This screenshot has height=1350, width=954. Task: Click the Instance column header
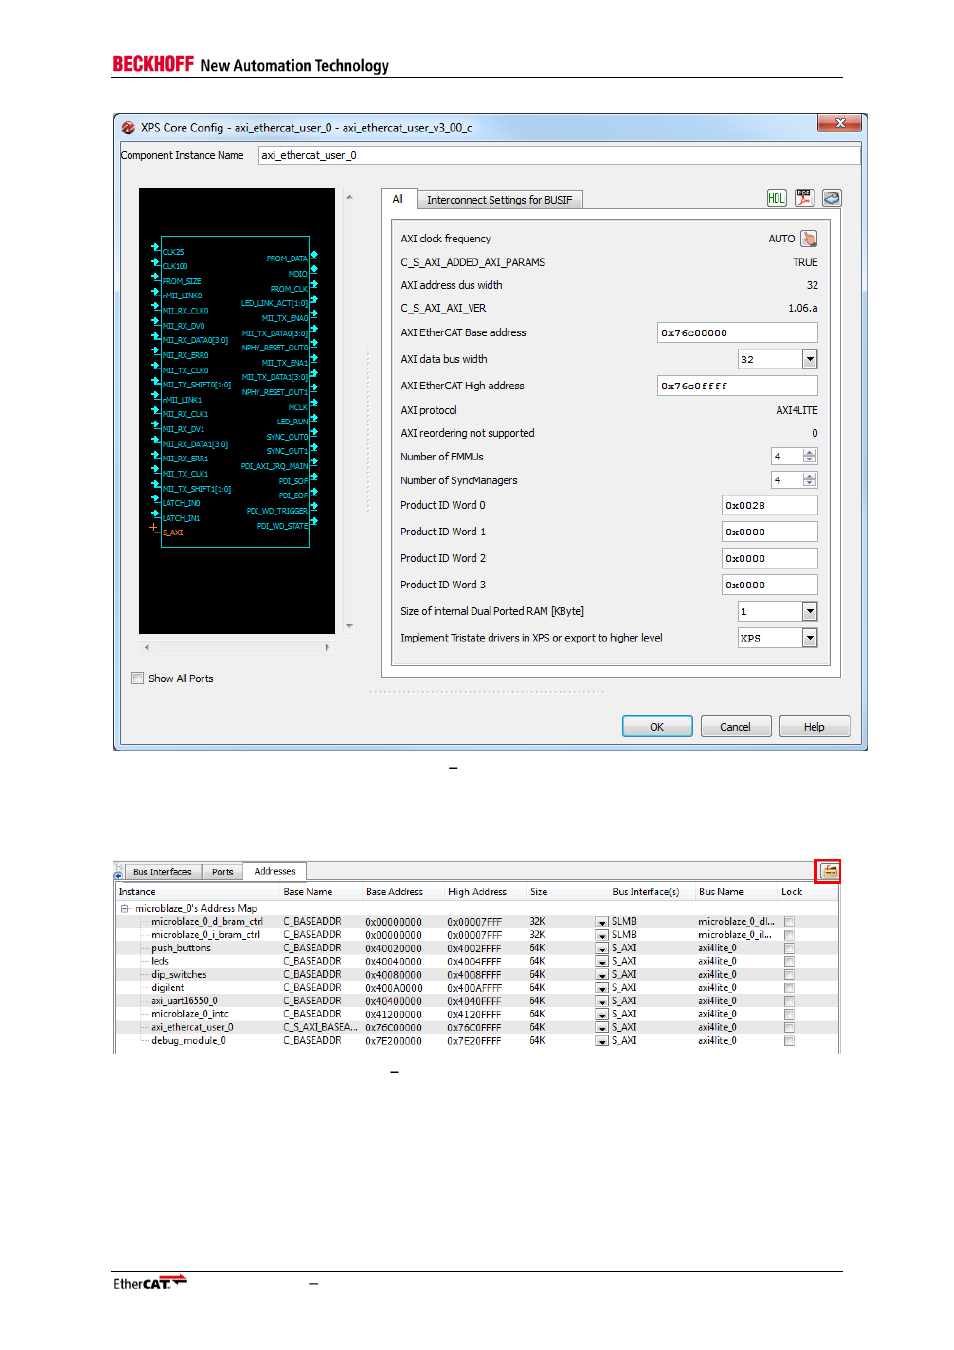point(198,892)
